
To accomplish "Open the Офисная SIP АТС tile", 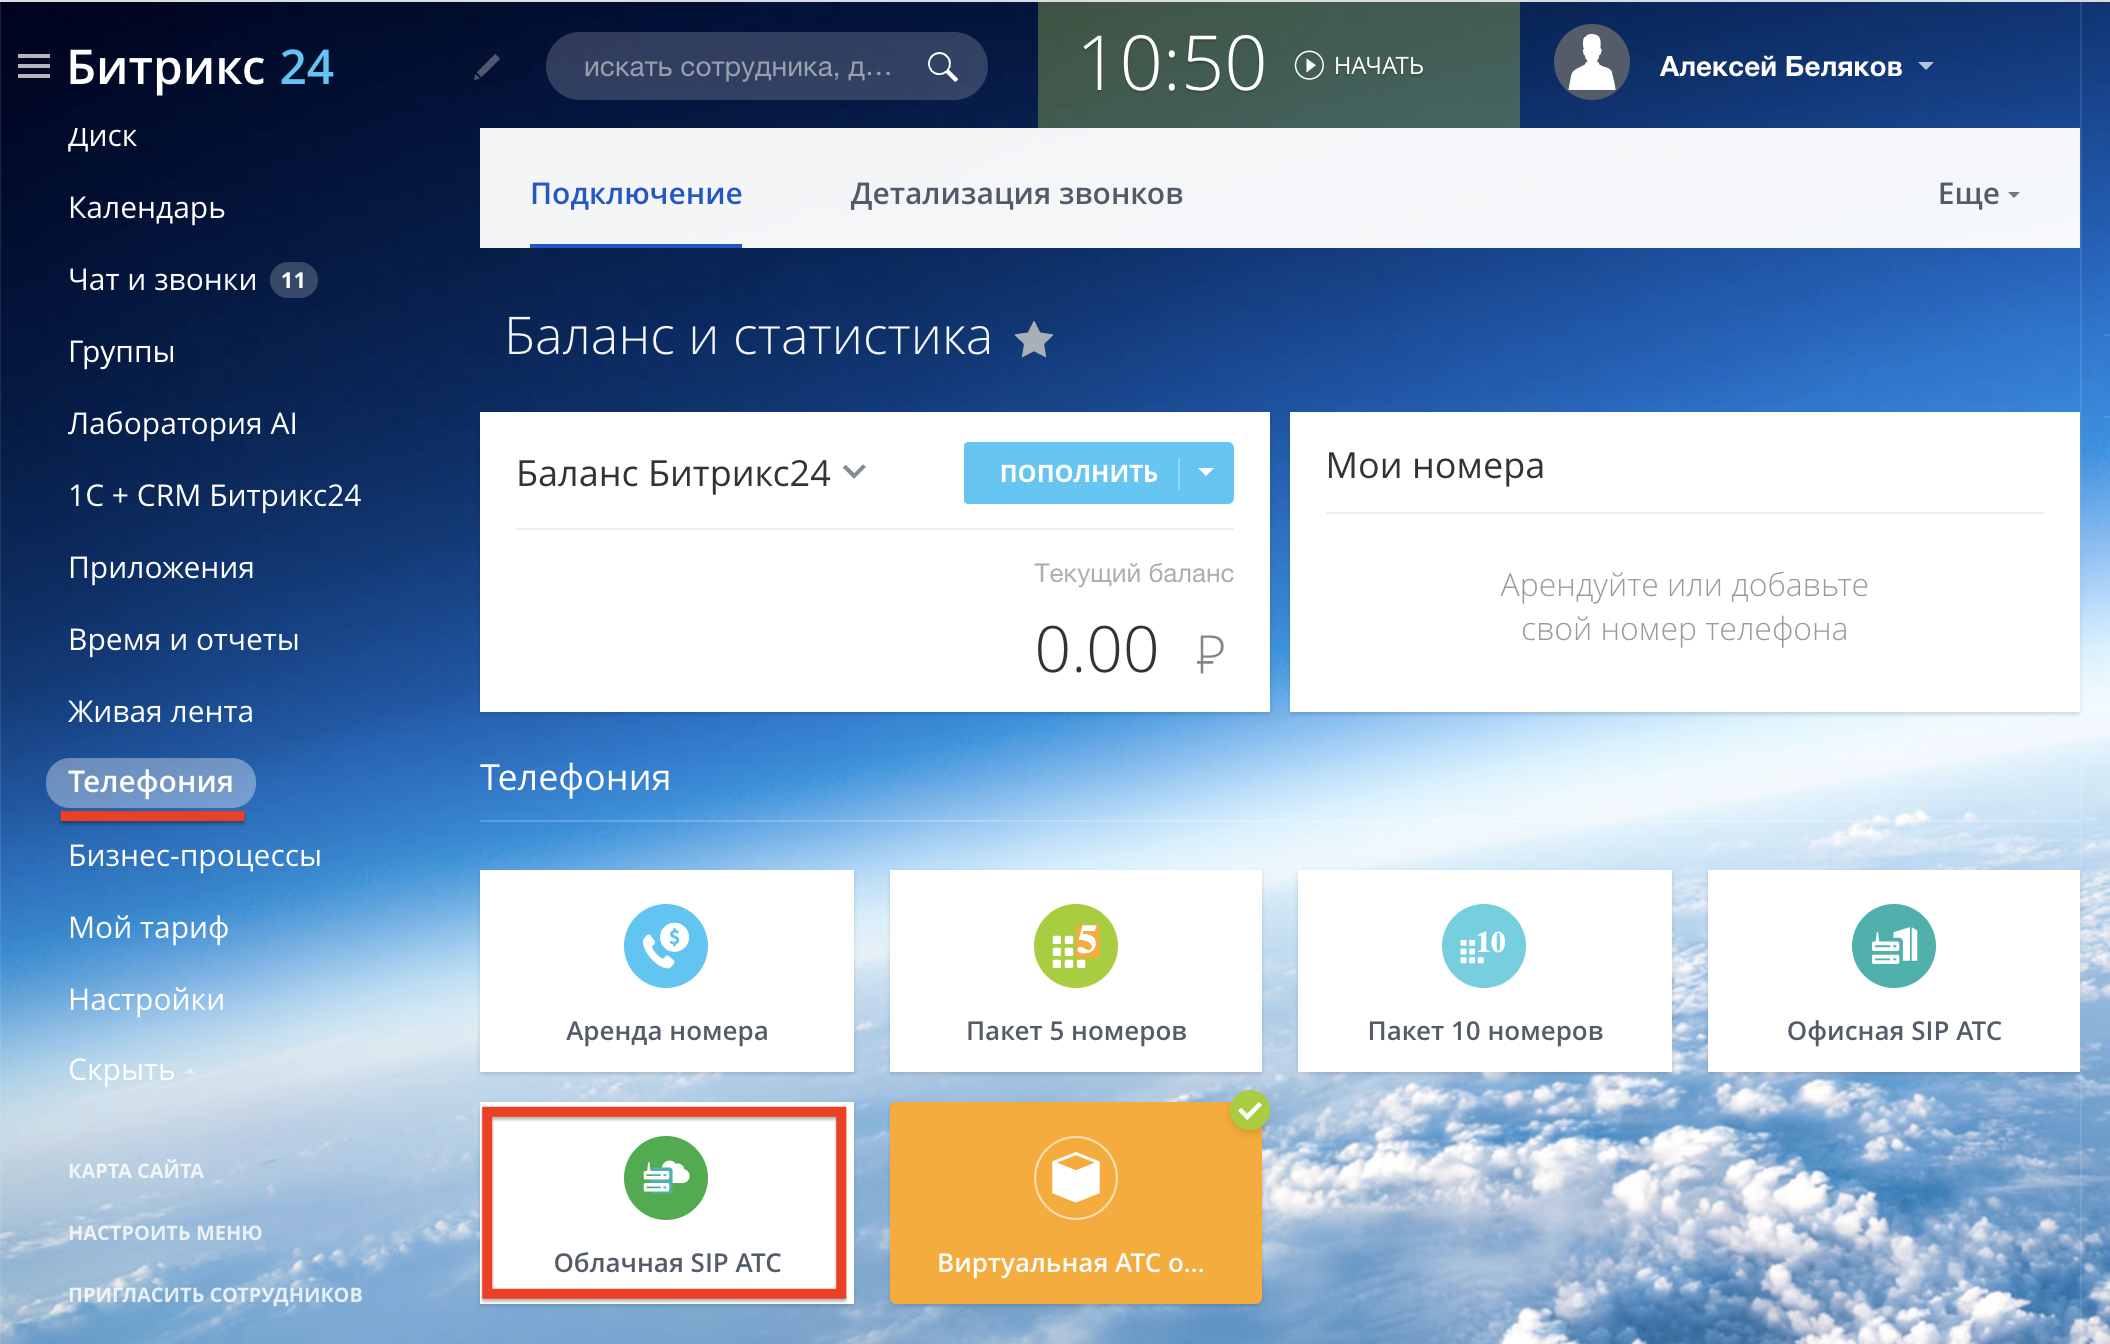I will (1893, 970).
